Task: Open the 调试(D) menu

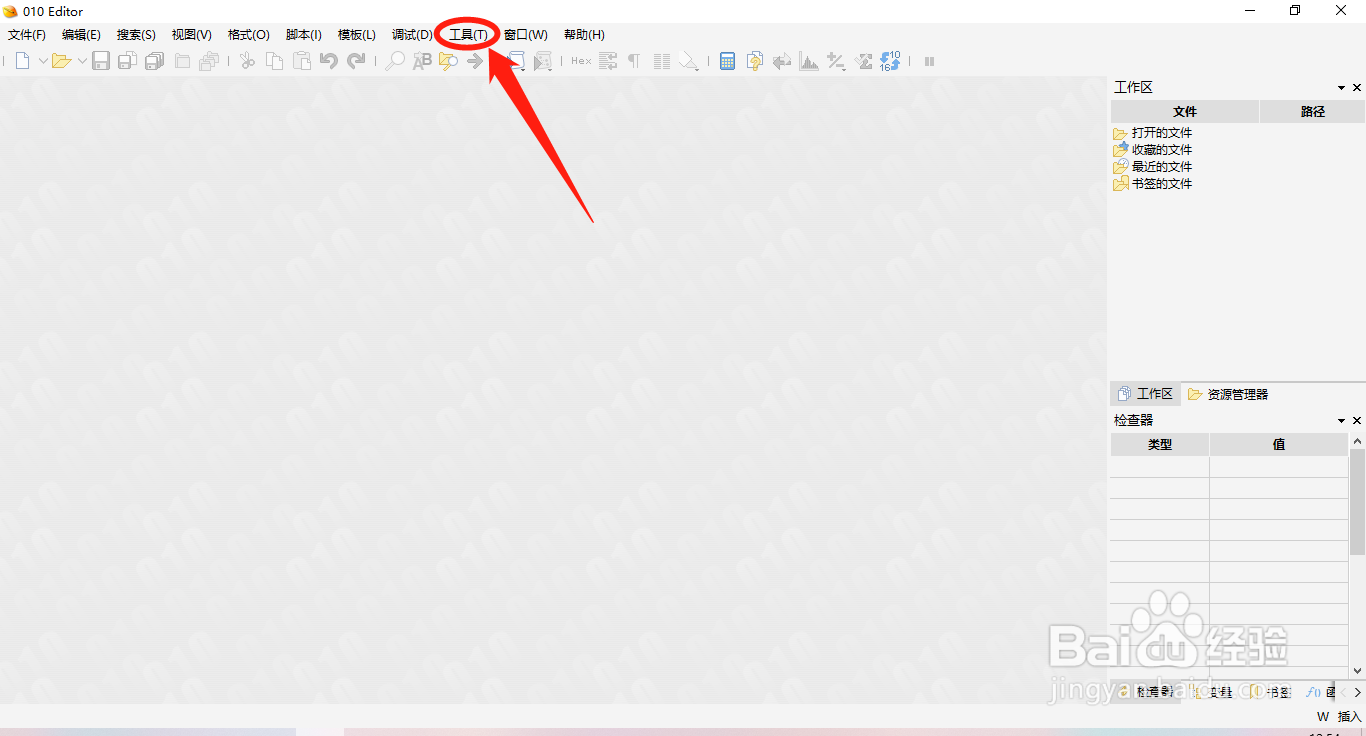Action: (x=412, y=34)
